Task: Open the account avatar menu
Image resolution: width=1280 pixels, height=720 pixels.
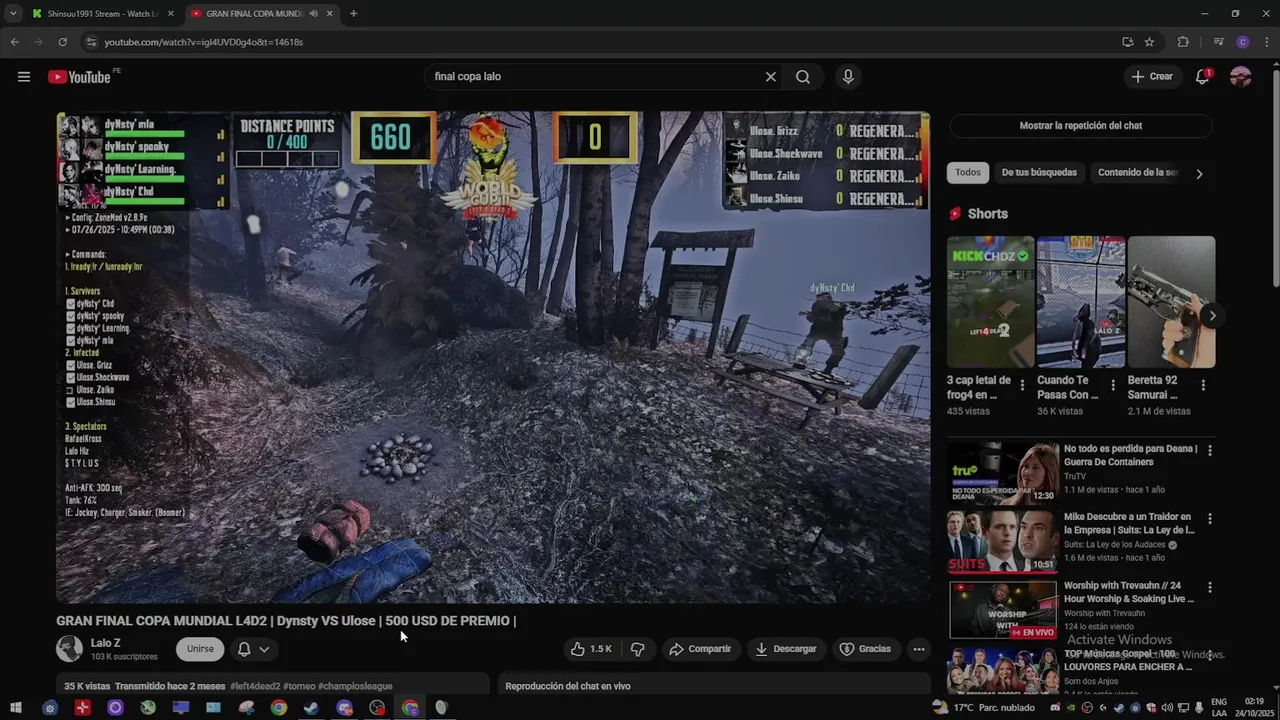Action: coord(1241,77)
